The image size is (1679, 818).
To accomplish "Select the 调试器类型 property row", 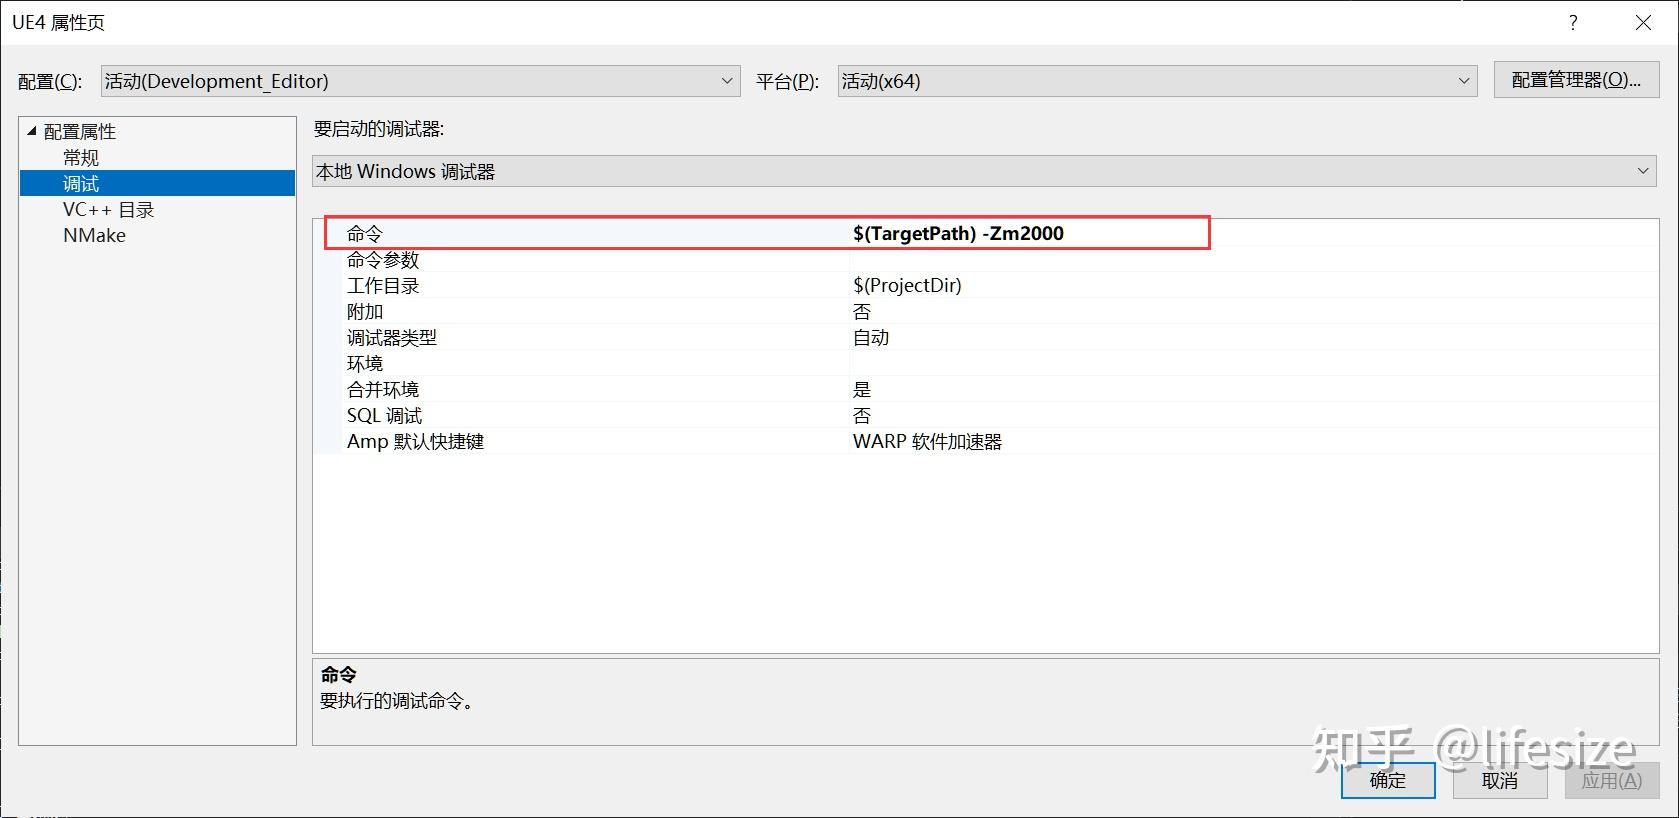I will pyautogui.click(x=392, y=338).
